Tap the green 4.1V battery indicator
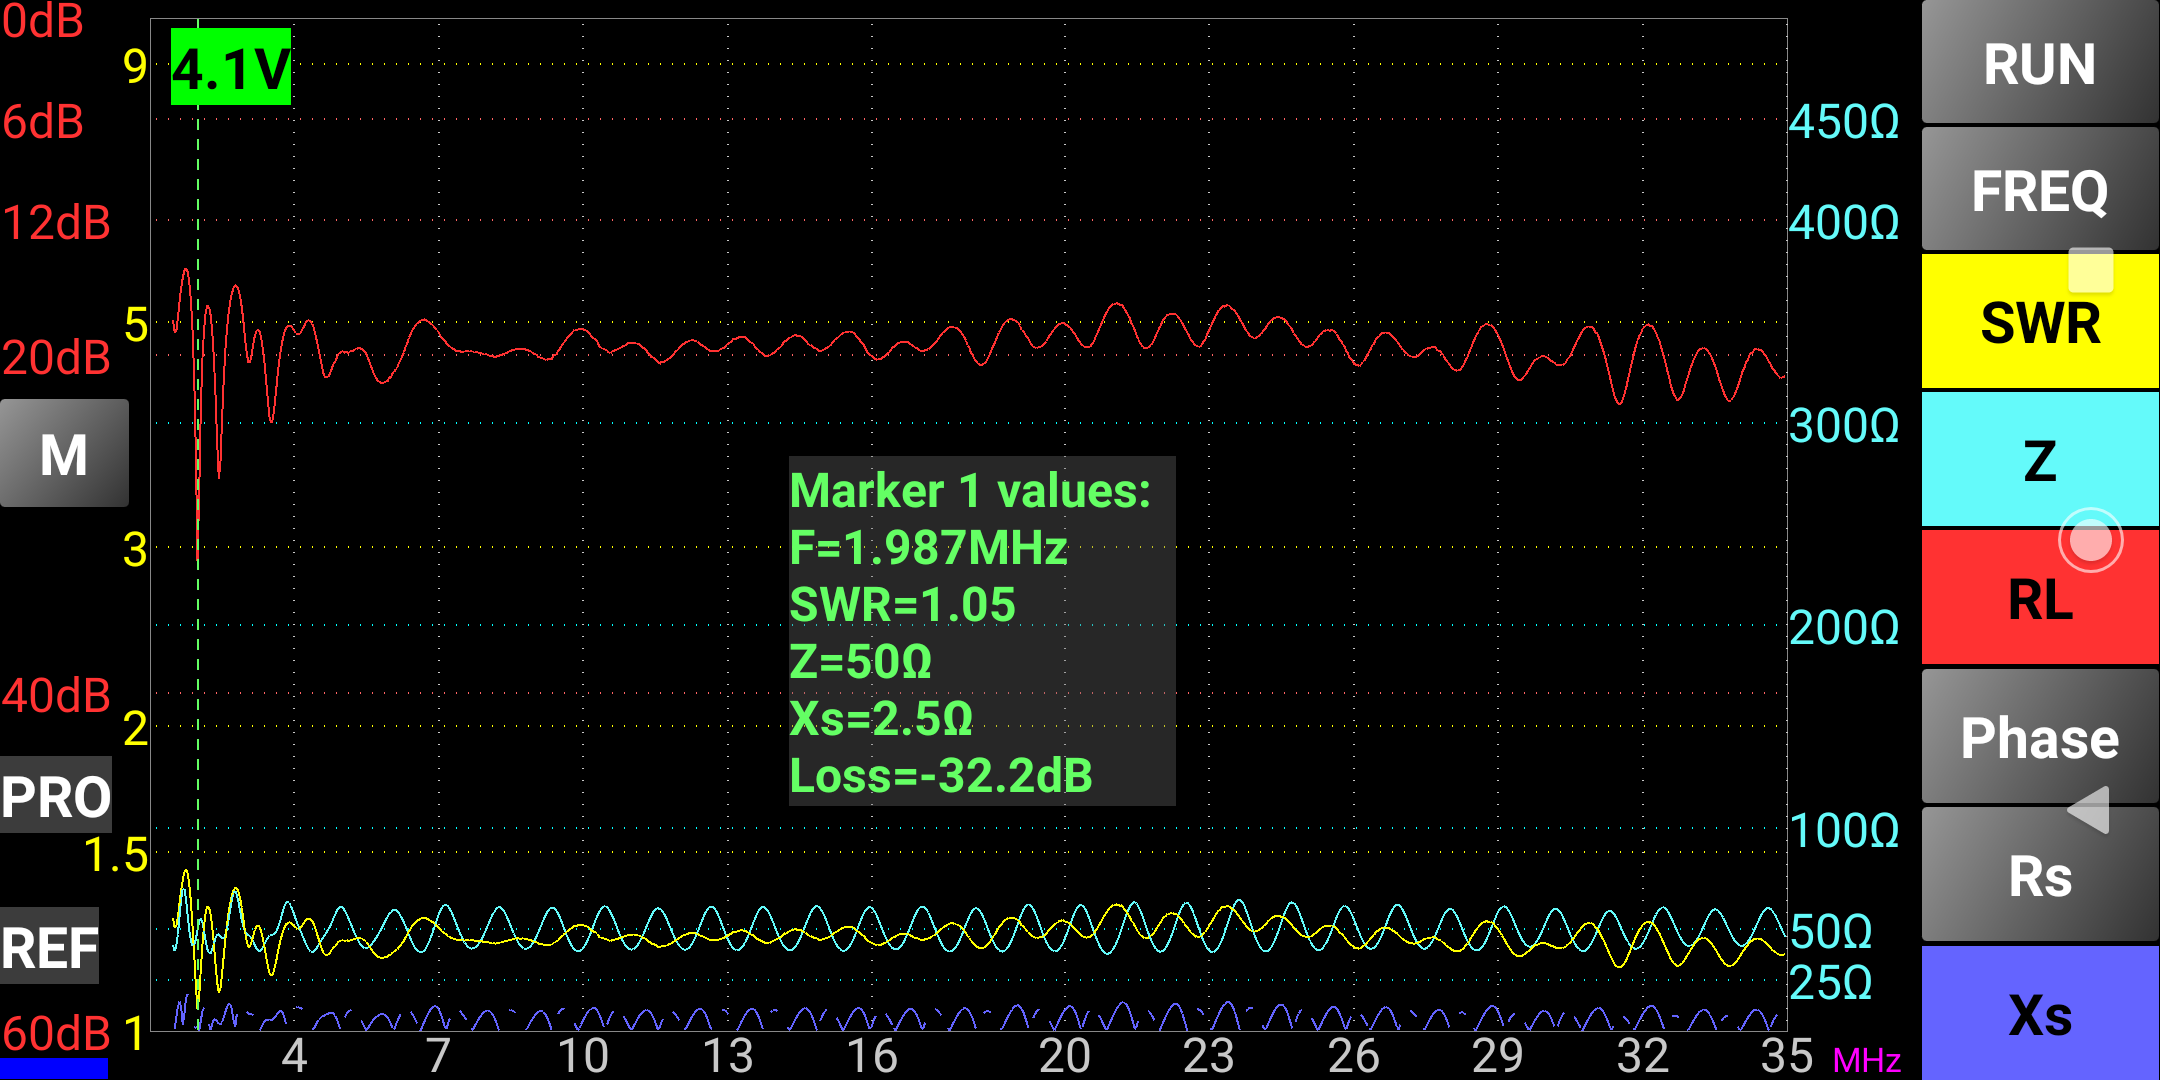This screenshot has width=2160, height=1080. [231, 67]
